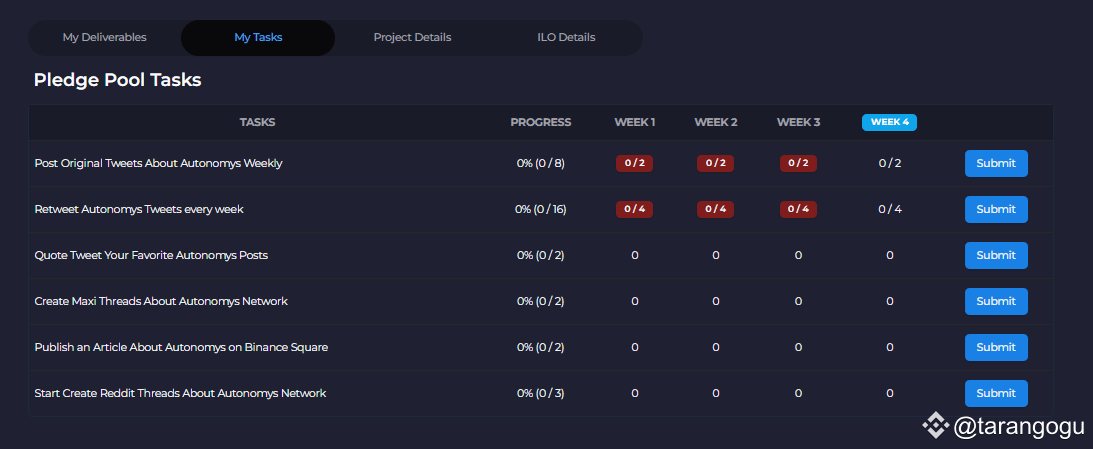Click the WEEK 2 column header
The height and width of the screenshot is (449, 1093).
716,122
